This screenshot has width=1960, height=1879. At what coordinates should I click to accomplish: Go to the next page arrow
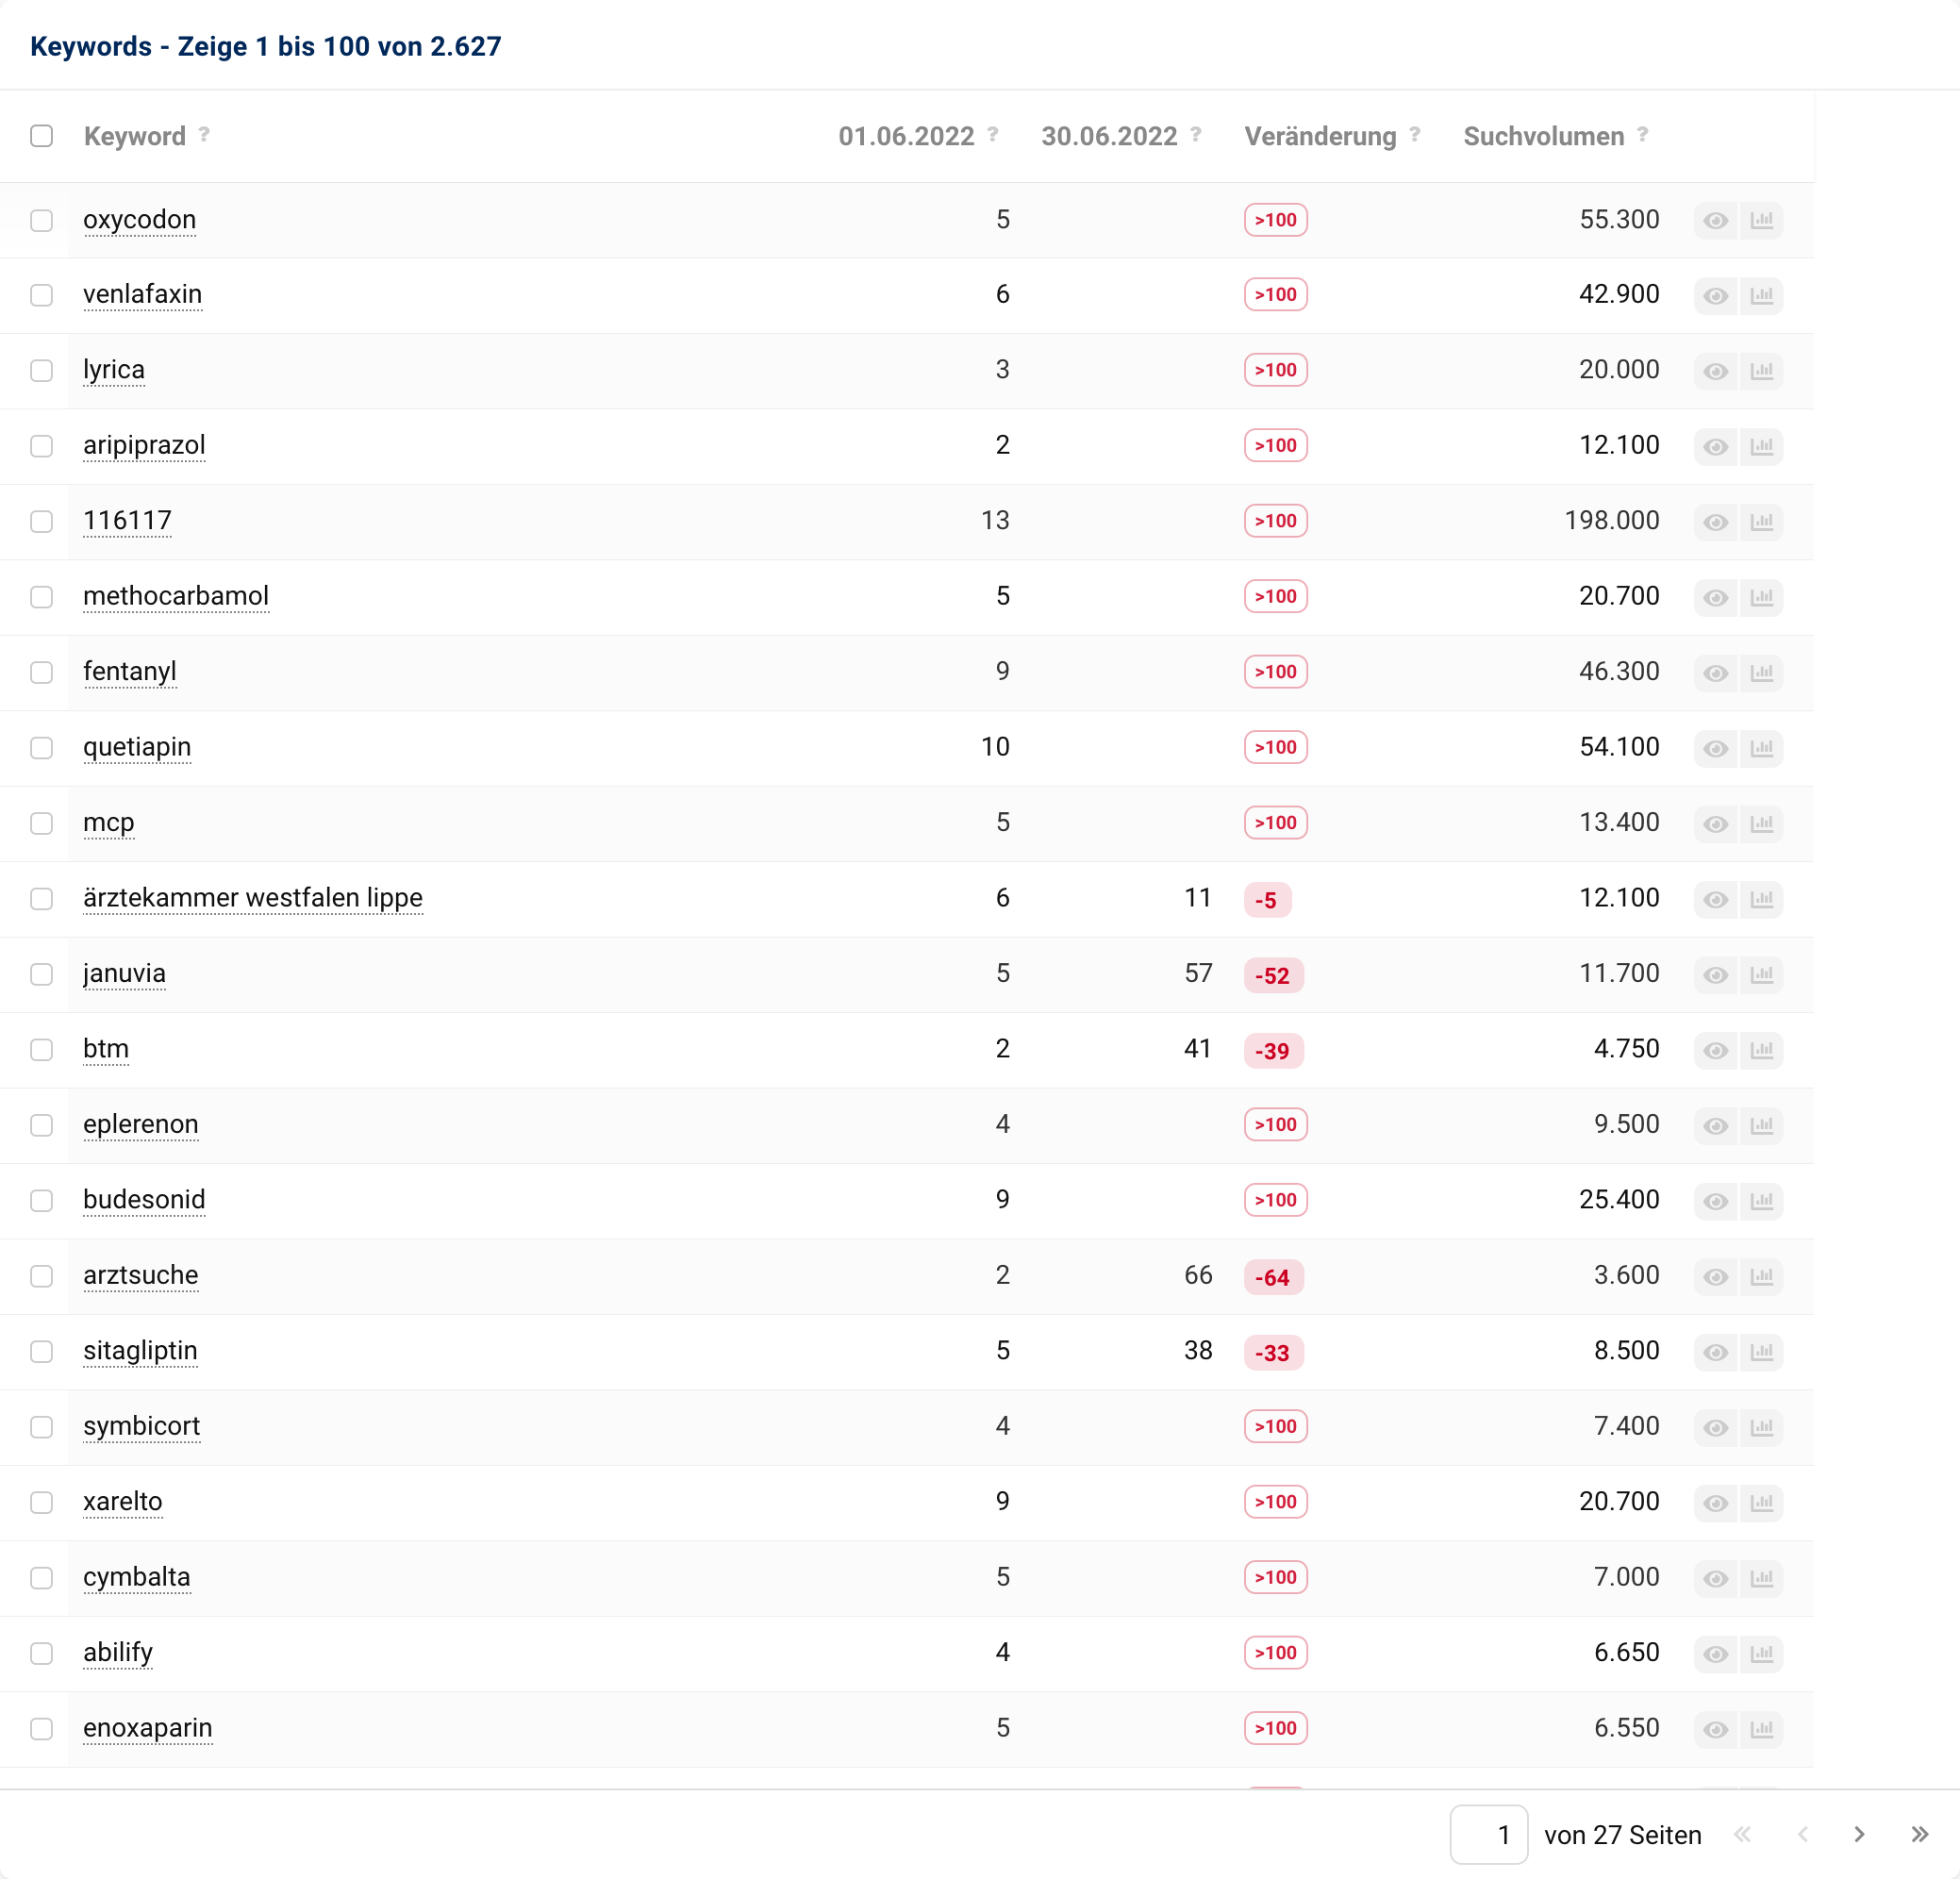pos(1859,1835)
